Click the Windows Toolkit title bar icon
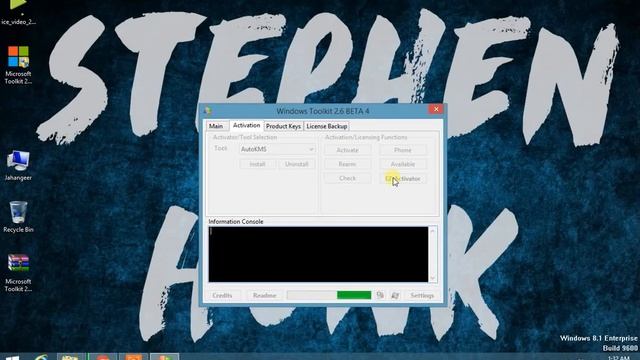 click(208, 111)
